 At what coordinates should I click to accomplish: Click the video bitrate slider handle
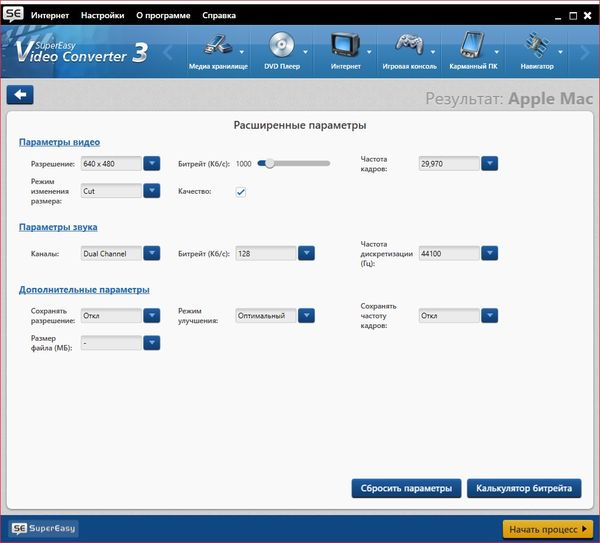point(270,164)
